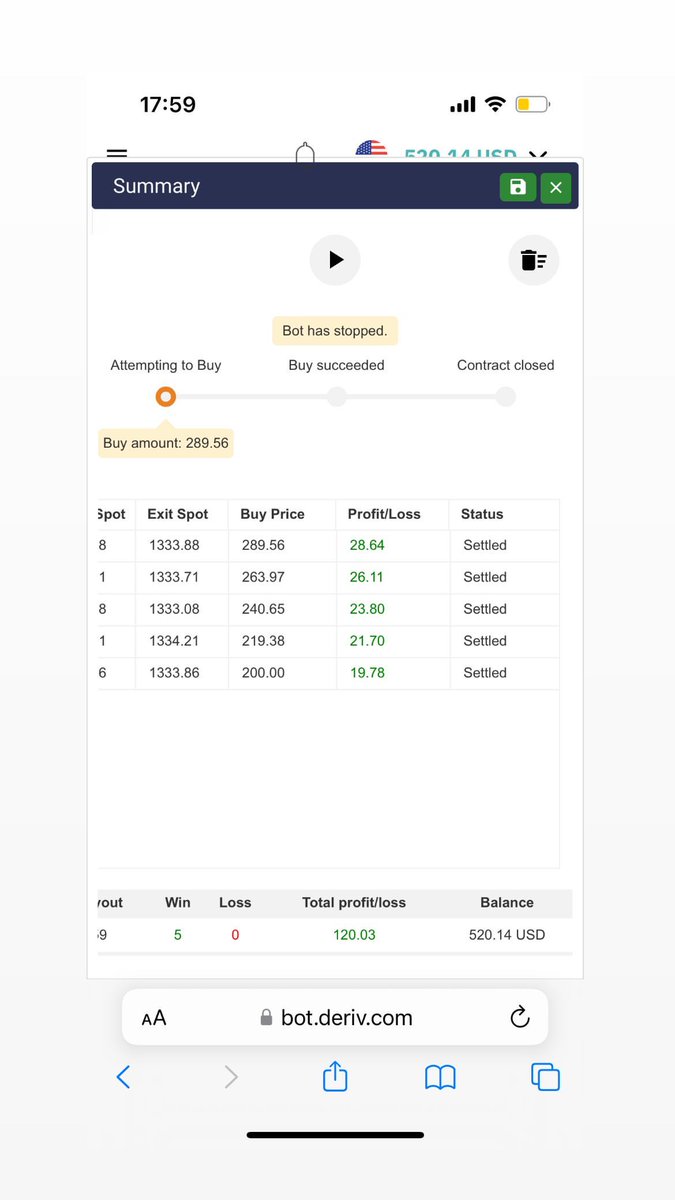Click the 'Bot has stopped.' notice

pyautogui.click(x=335, y=331)
